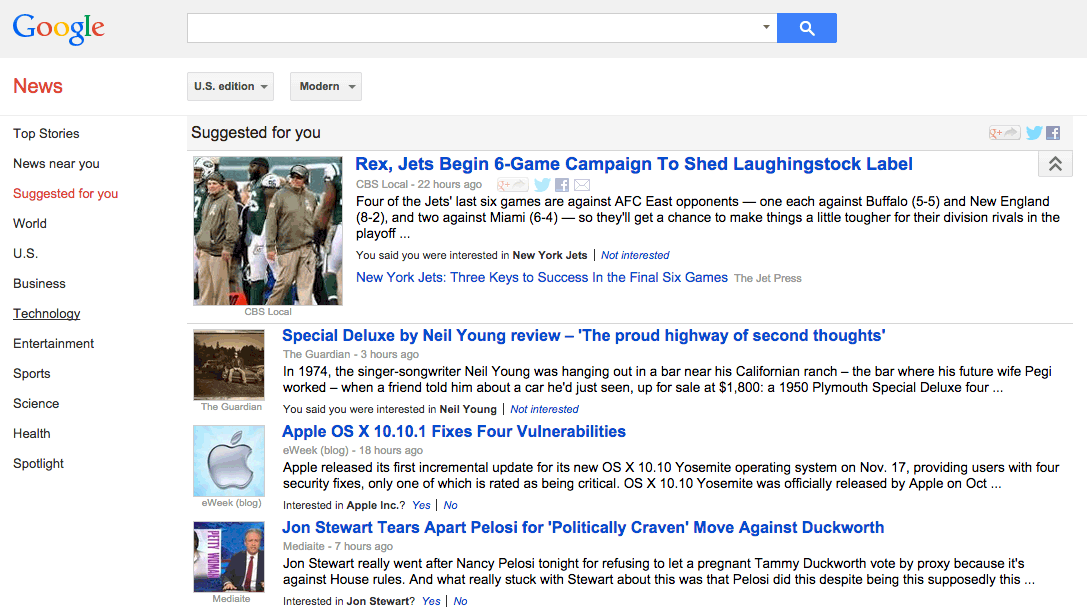This screenshot has height=611, width=1087.
Task: Mark Neil Young topic as Not interested
Action: (544, 409)
